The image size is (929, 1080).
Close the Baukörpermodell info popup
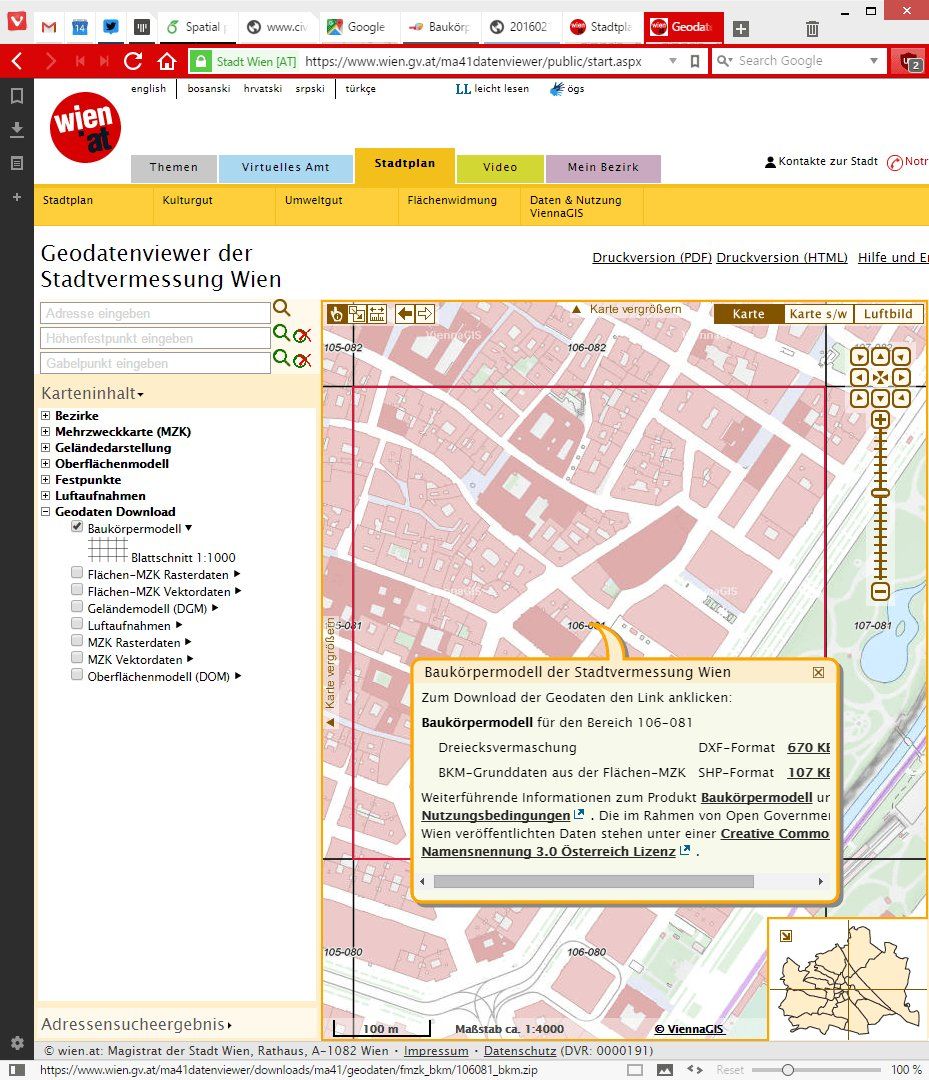click(x=818, y=673)
